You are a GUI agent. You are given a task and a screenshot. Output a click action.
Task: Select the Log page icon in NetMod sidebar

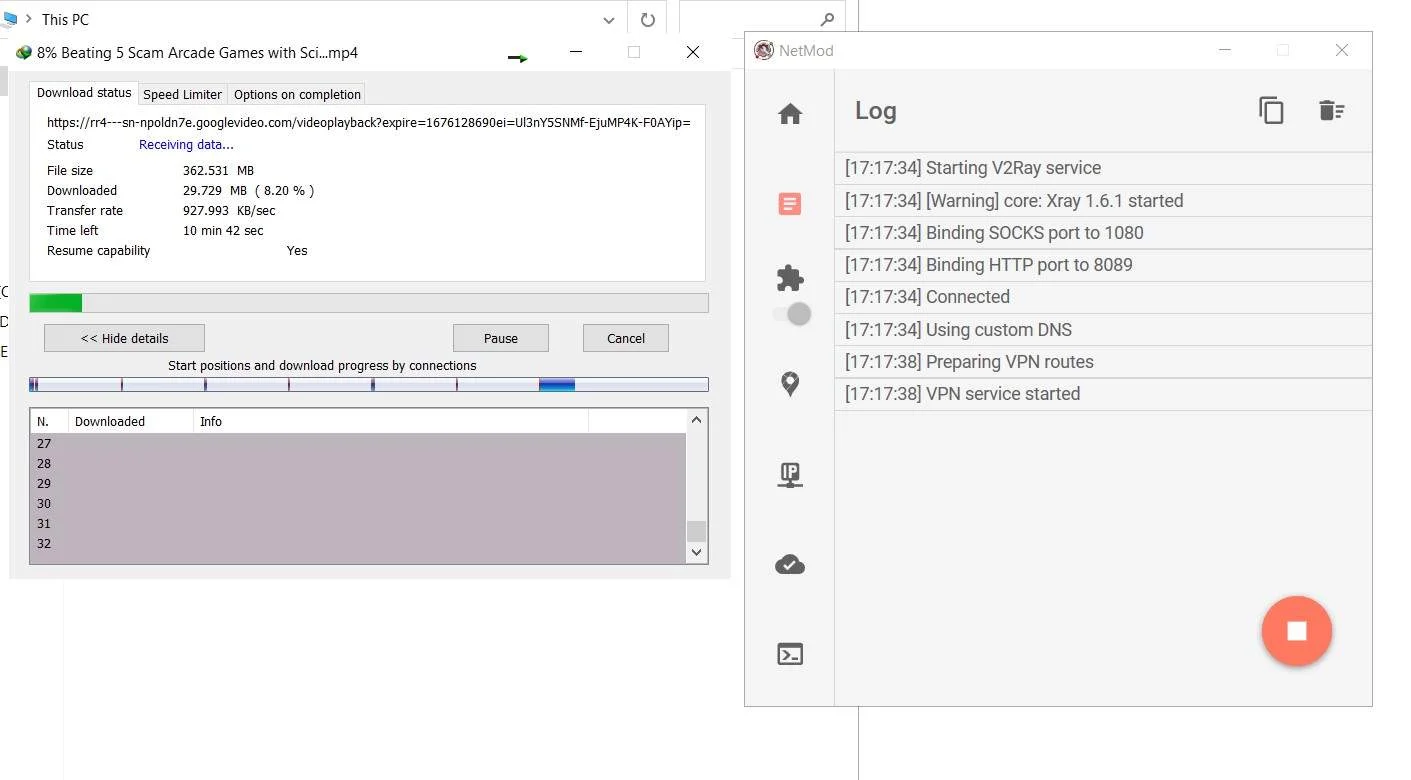[x=790, y=204]
